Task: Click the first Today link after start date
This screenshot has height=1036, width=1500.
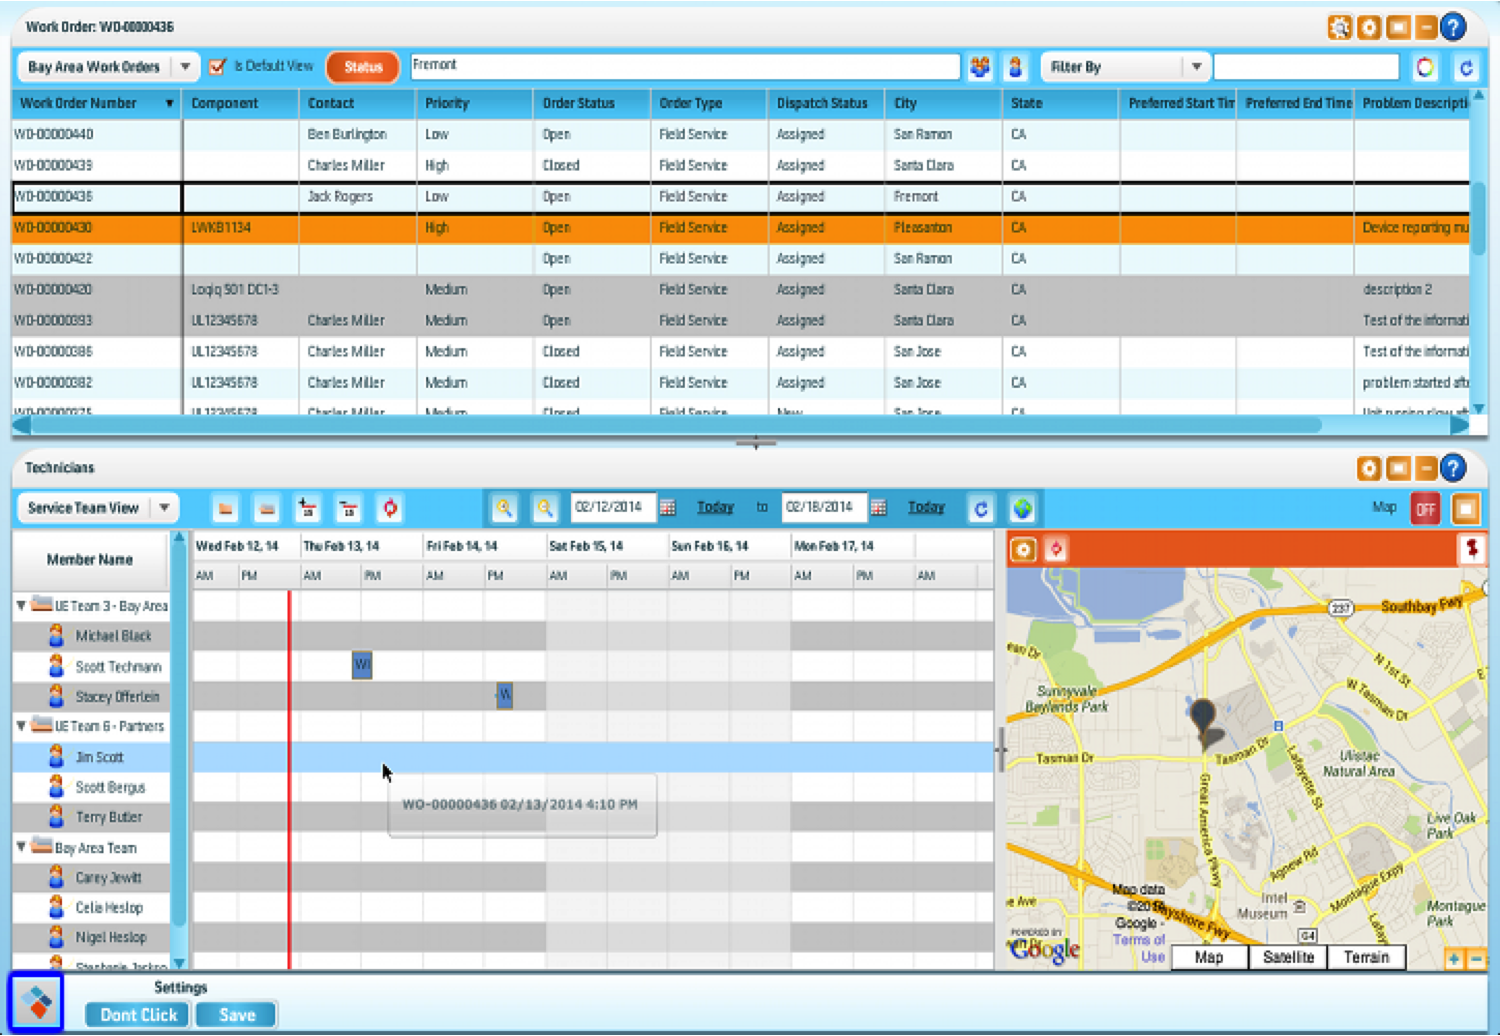Action: (x=715, y=508)
